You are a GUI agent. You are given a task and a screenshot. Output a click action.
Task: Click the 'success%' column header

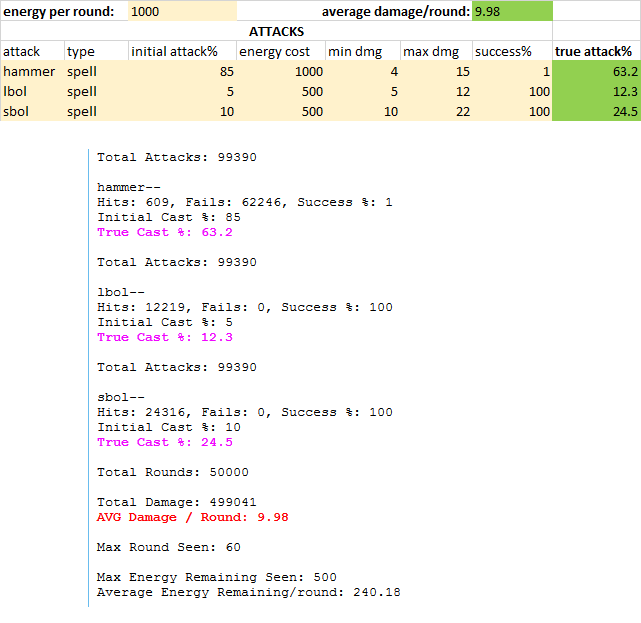coord(512,52)
